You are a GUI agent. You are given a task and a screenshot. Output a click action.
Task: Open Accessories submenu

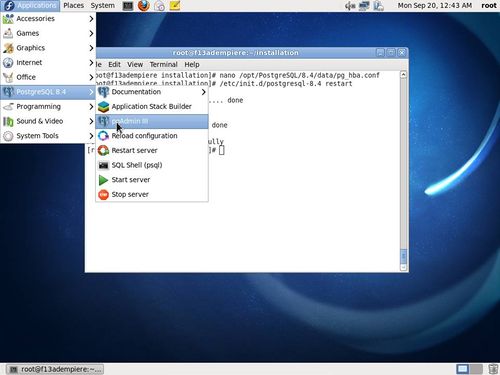pos(48,19)
